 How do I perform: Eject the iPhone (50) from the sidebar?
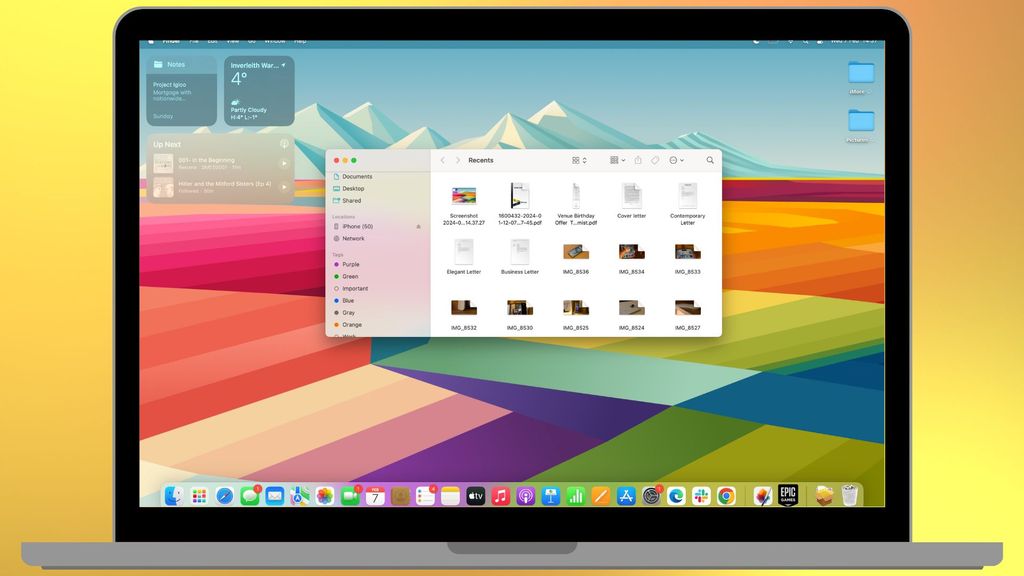(419, 225)
